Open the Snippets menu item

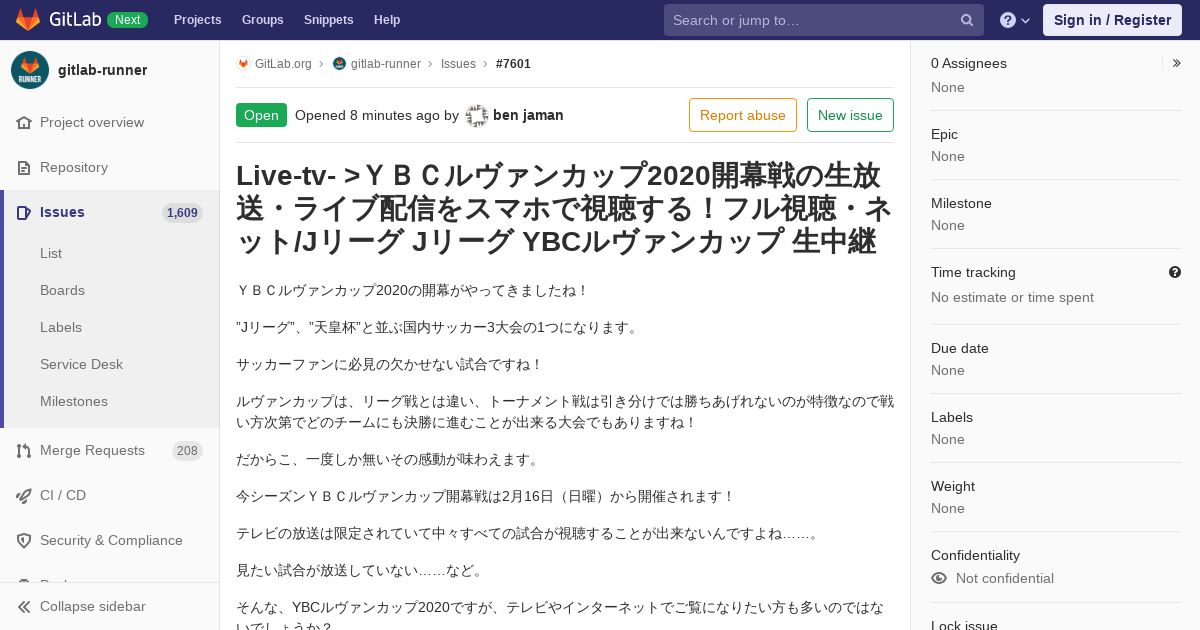(x=329, y=20)
